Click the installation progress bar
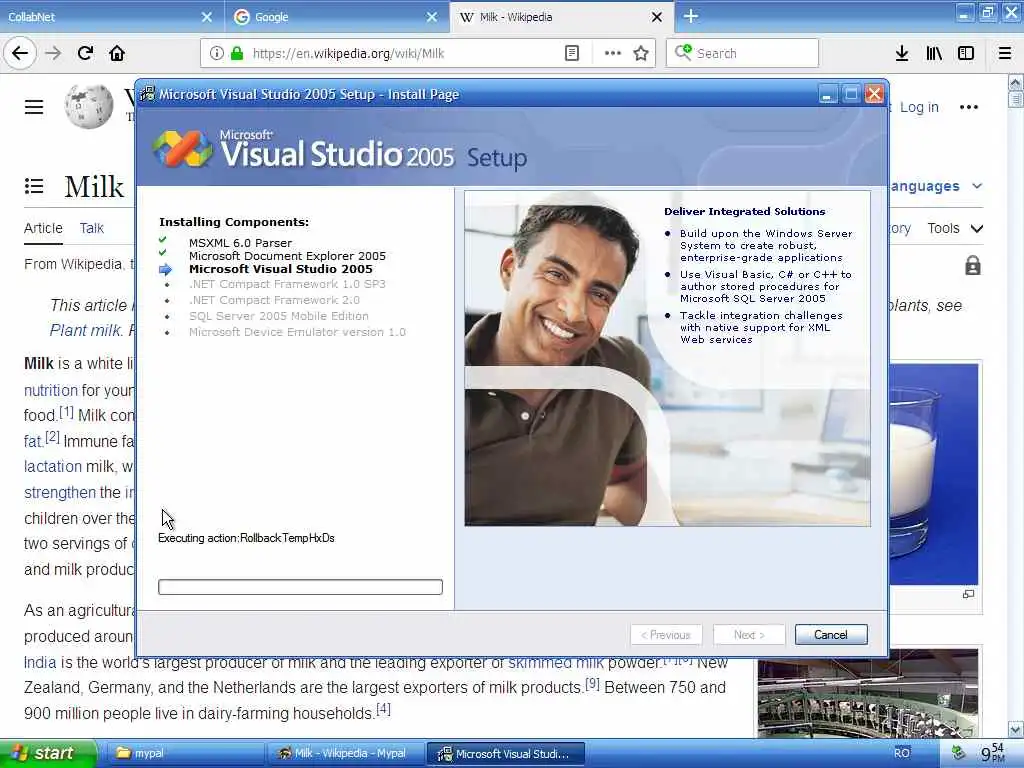This screenshot has width=1024, height=768. click(300, 586)
